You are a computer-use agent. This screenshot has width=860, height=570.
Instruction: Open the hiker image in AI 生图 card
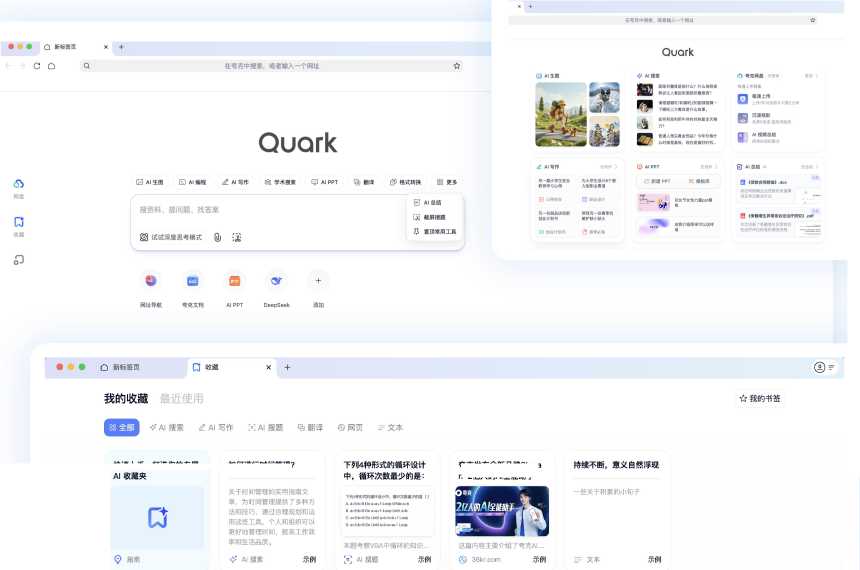[561, 114]
